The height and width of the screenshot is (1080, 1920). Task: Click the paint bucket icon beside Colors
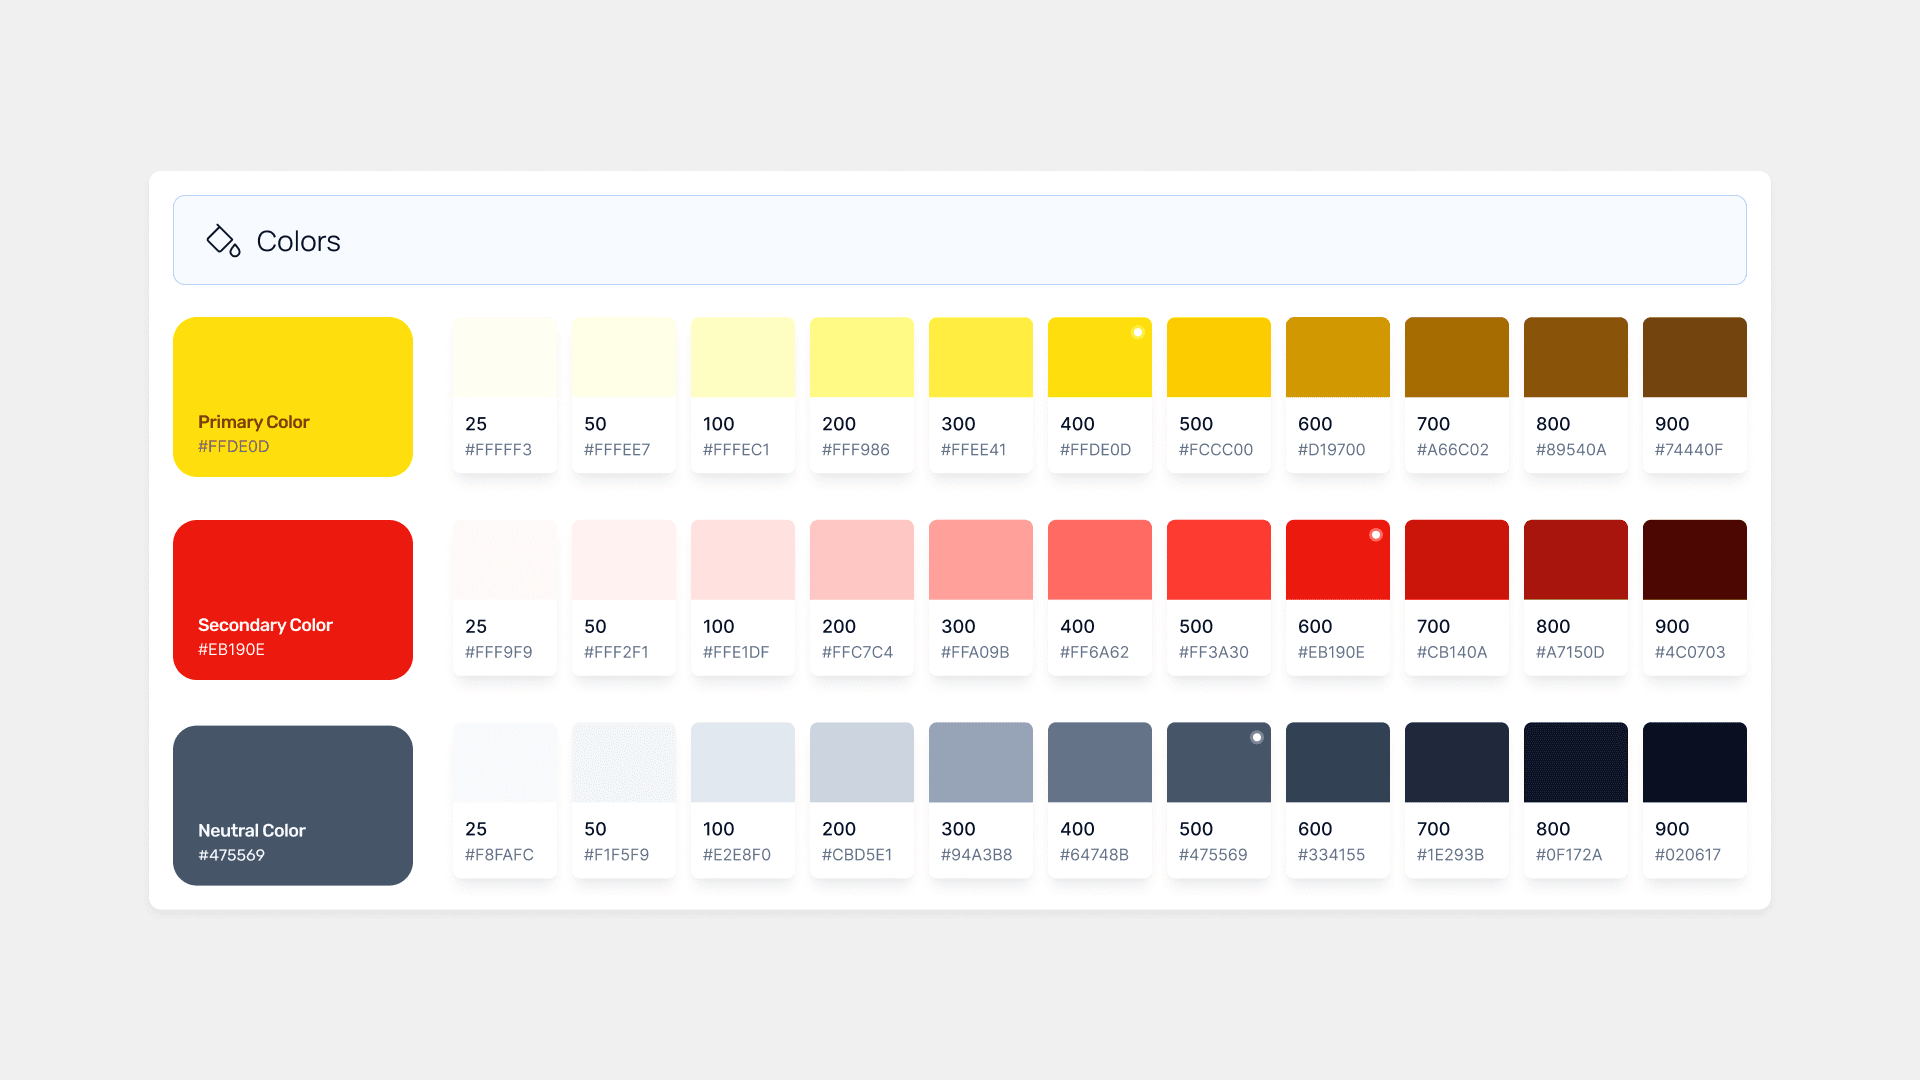point(223,241)
